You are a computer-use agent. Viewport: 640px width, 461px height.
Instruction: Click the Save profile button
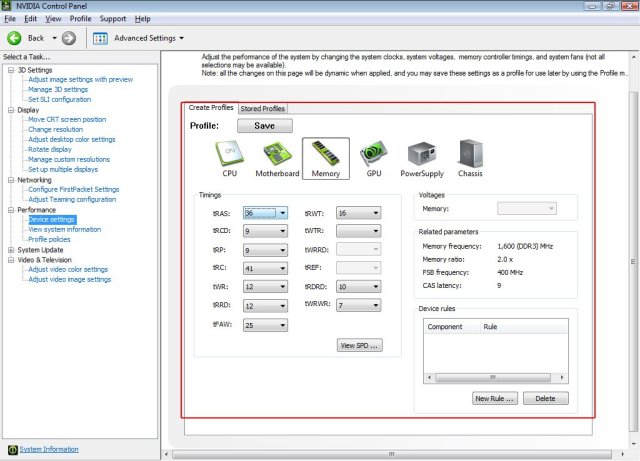coord(264,126)
